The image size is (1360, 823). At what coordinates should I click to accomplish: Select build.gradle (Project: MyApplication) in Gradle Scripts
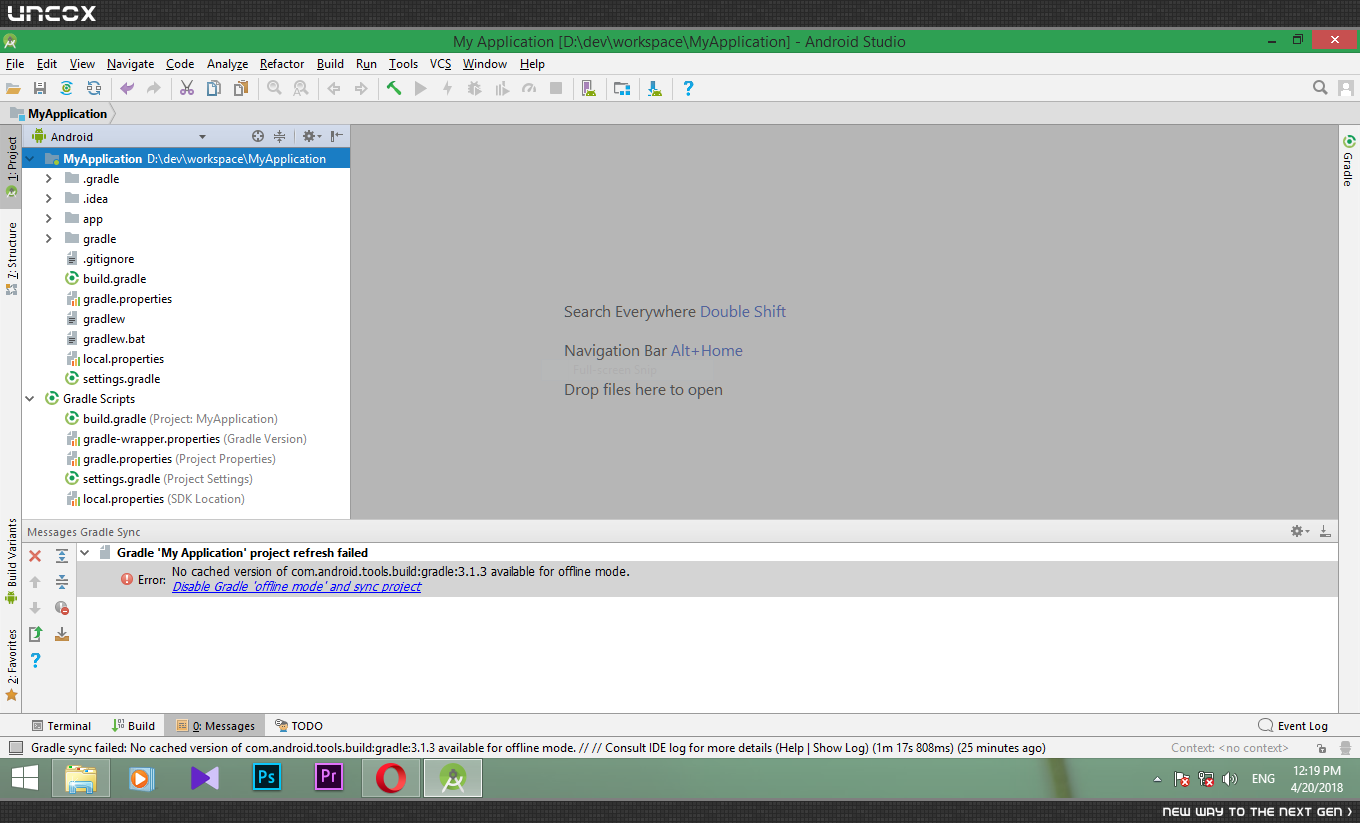click(x=172, y=419)
